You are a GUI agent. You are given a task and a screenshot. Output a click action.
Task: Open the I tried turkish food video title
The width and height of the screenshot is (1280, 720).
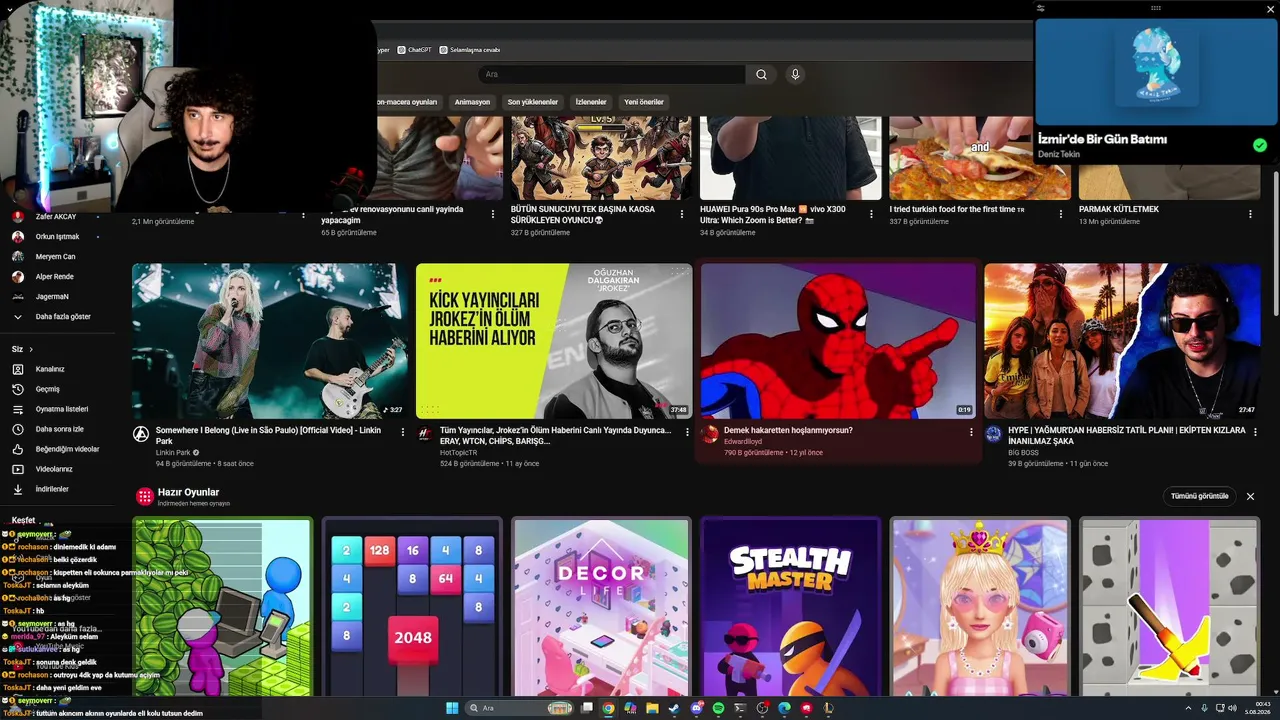[x=957, y=210]
